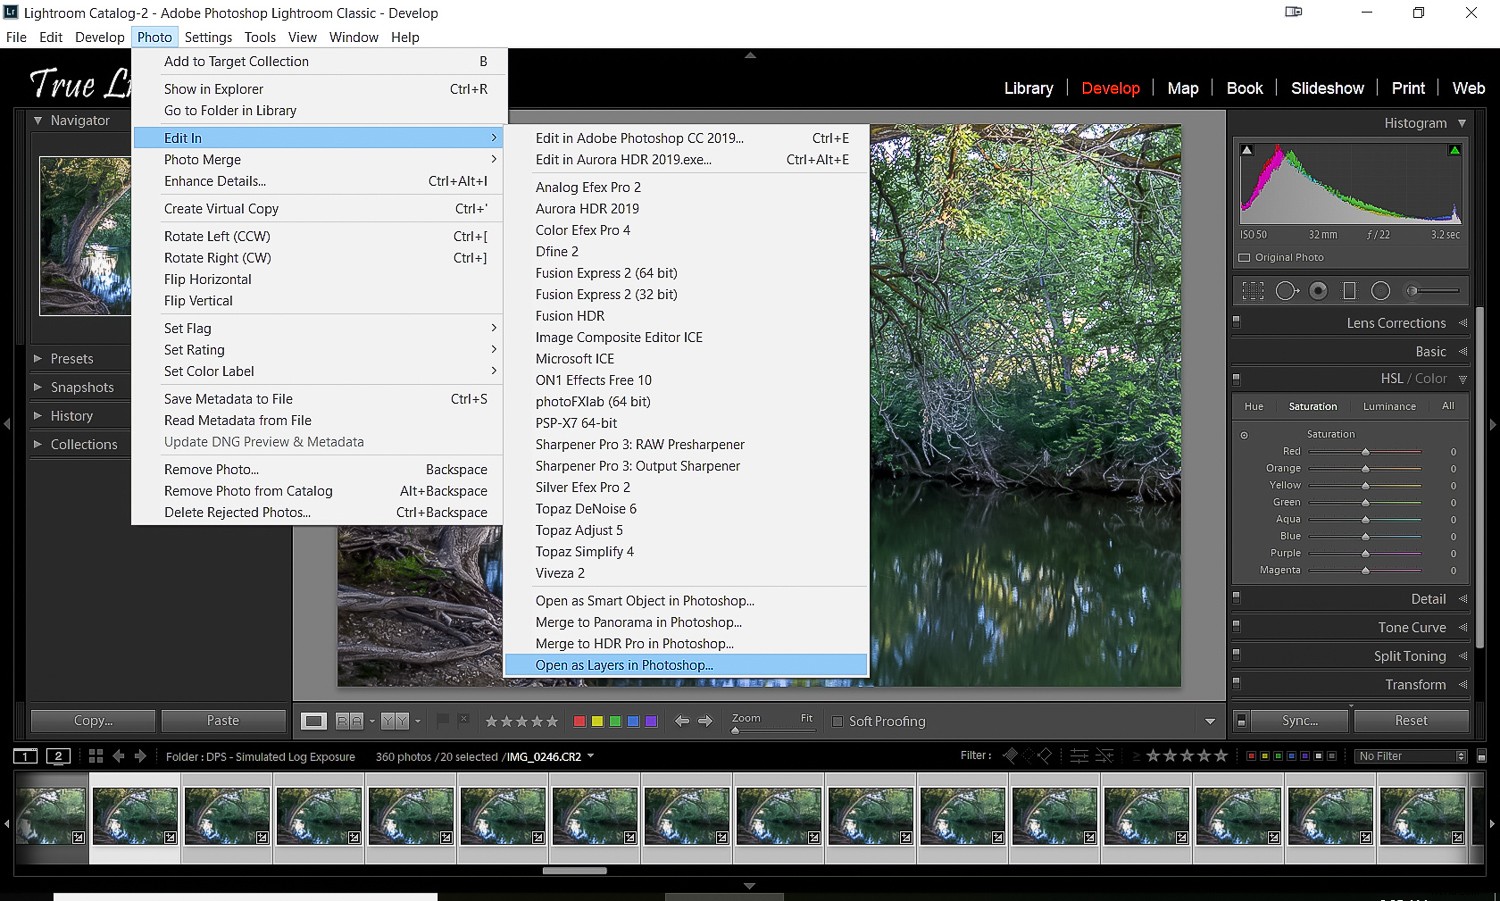The image size is (1500, 901).
Task: Toggle the Original Photo option under the Histogram
Action: [x=1249, y=257]
